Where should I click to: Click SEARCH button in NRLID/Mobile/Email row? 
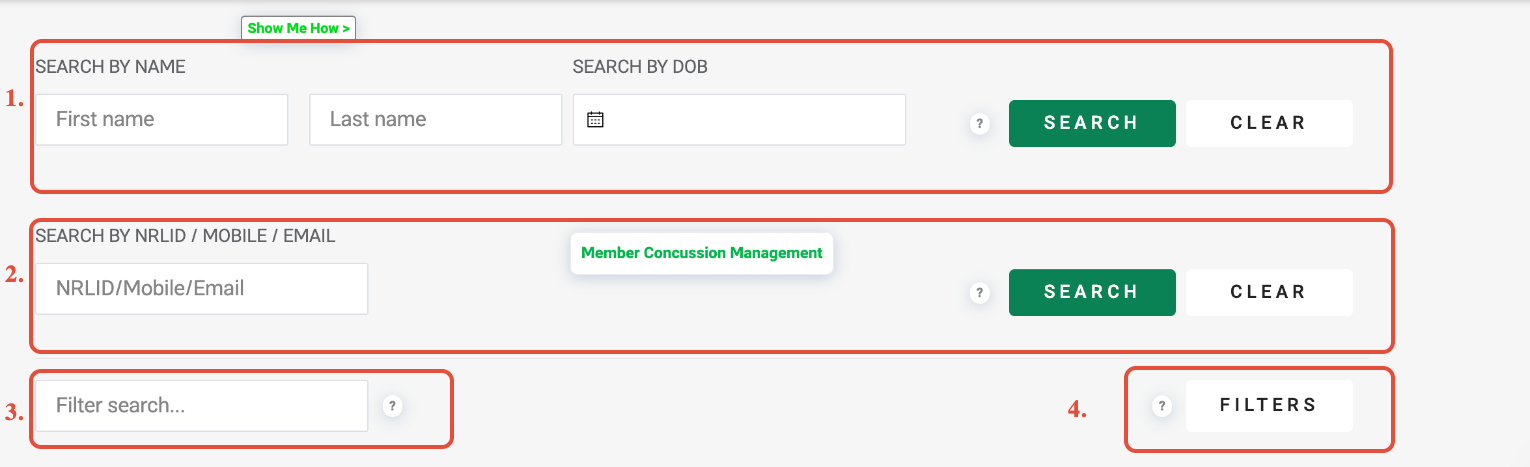point(1092,292)
